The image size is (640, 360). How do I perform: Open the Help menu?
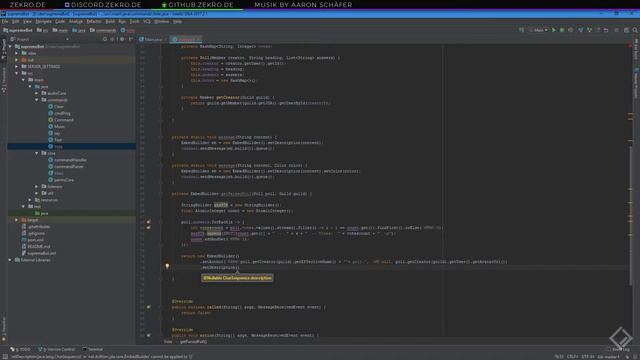[x=177, y=21]
